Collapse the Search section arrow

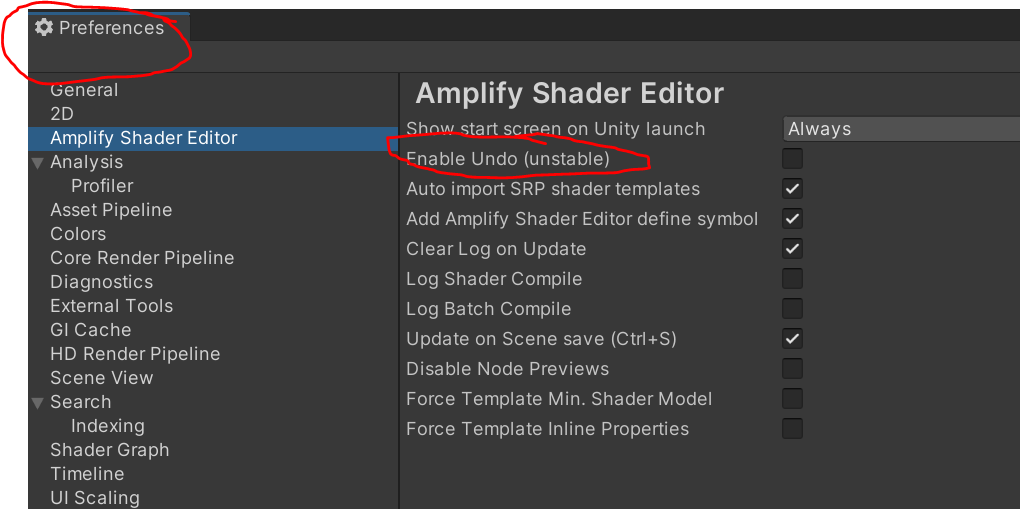[38, 402]
